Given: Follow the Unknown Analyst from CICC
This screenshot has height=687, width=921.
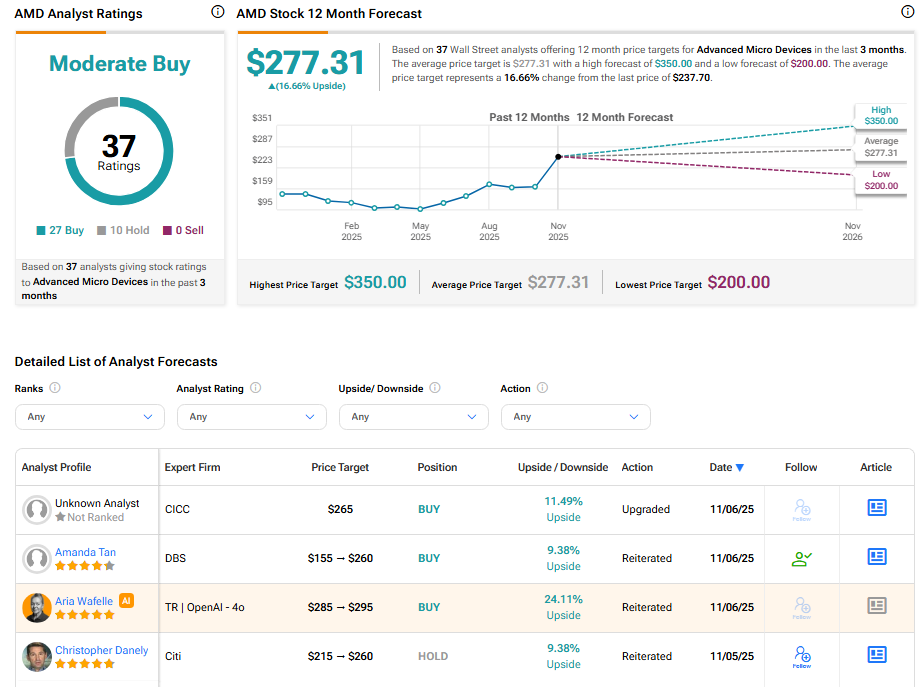Looking at the screenshot, I should pos(801,510).
